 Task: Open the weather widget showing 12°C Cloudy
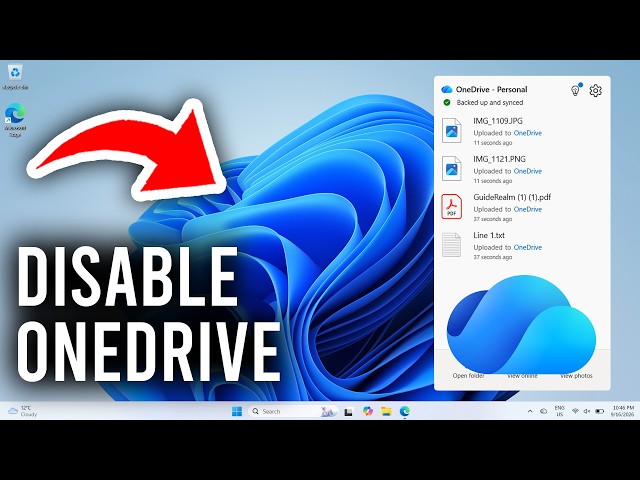coord(23,411)
